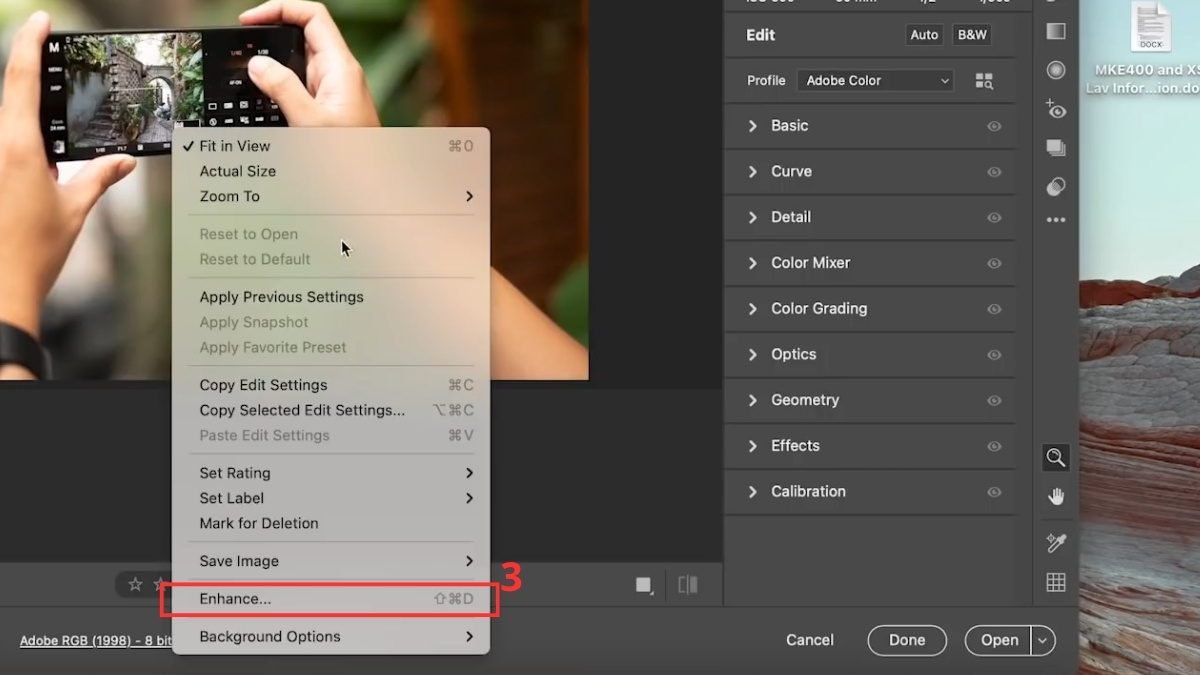Choose Apply Previous Settings
Screen dimensions: 1200x675
point(331,297)
